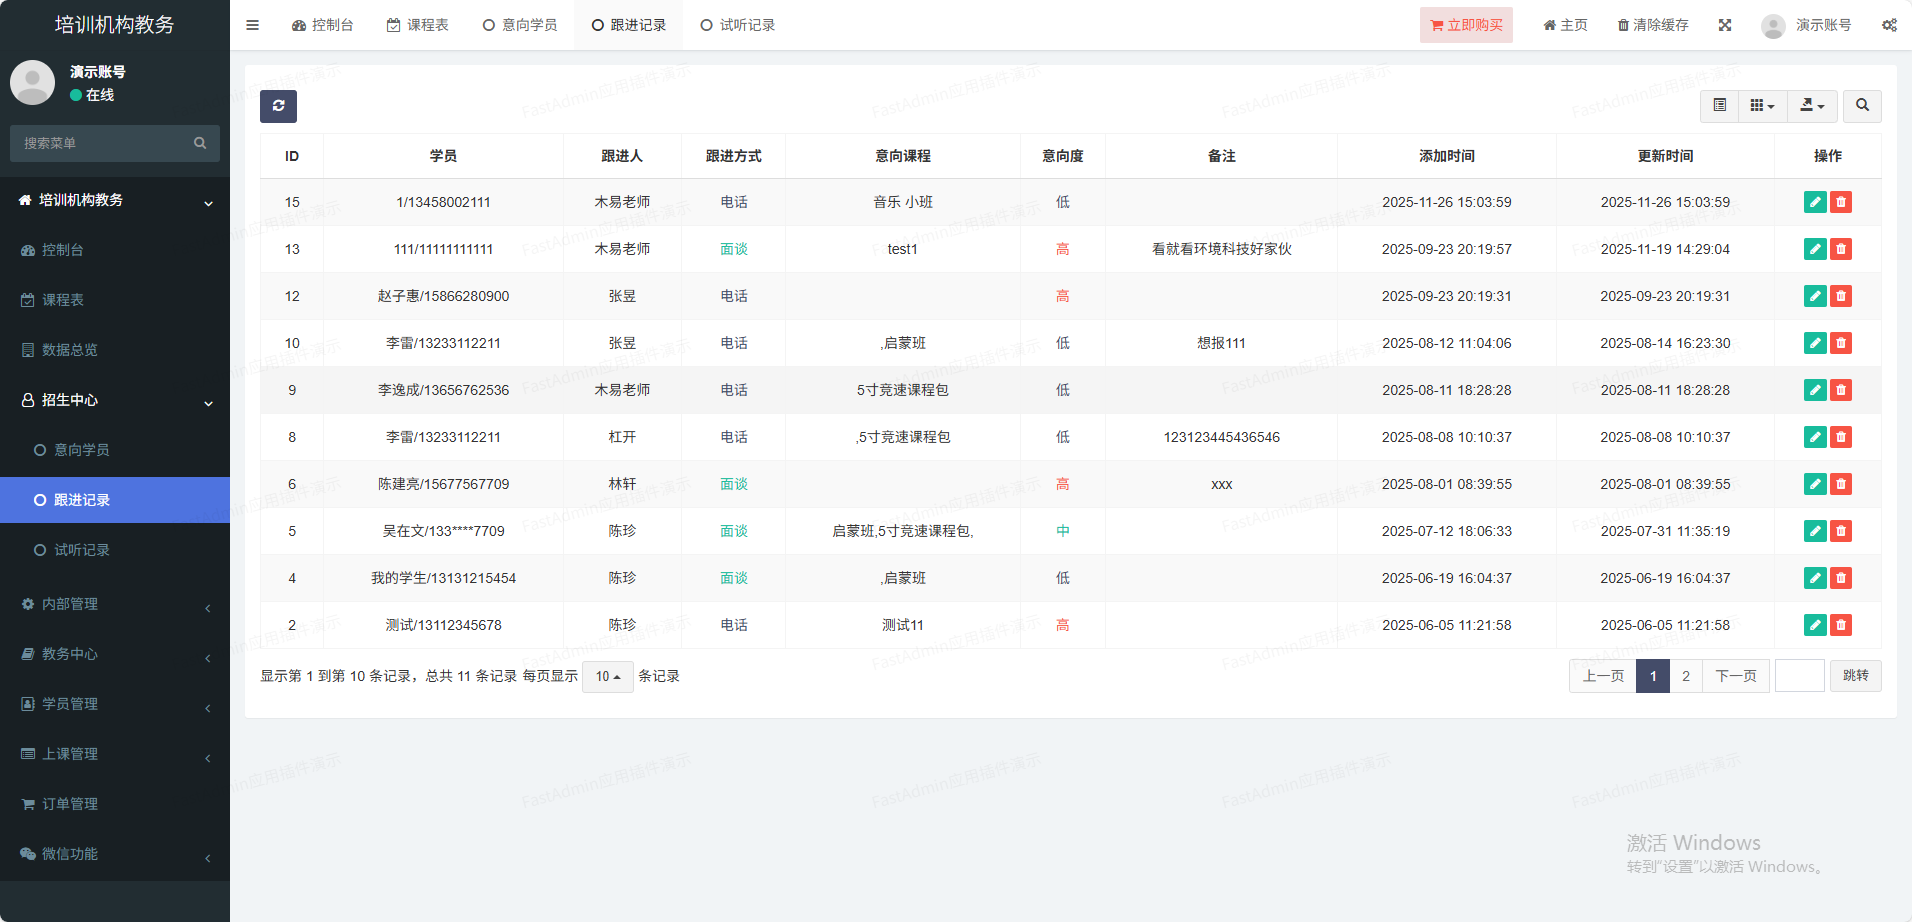Viewport: 1912px width, 922px height.
Task: Select 意向学员 in the sidebar
Action: click(x=82, y=450)
